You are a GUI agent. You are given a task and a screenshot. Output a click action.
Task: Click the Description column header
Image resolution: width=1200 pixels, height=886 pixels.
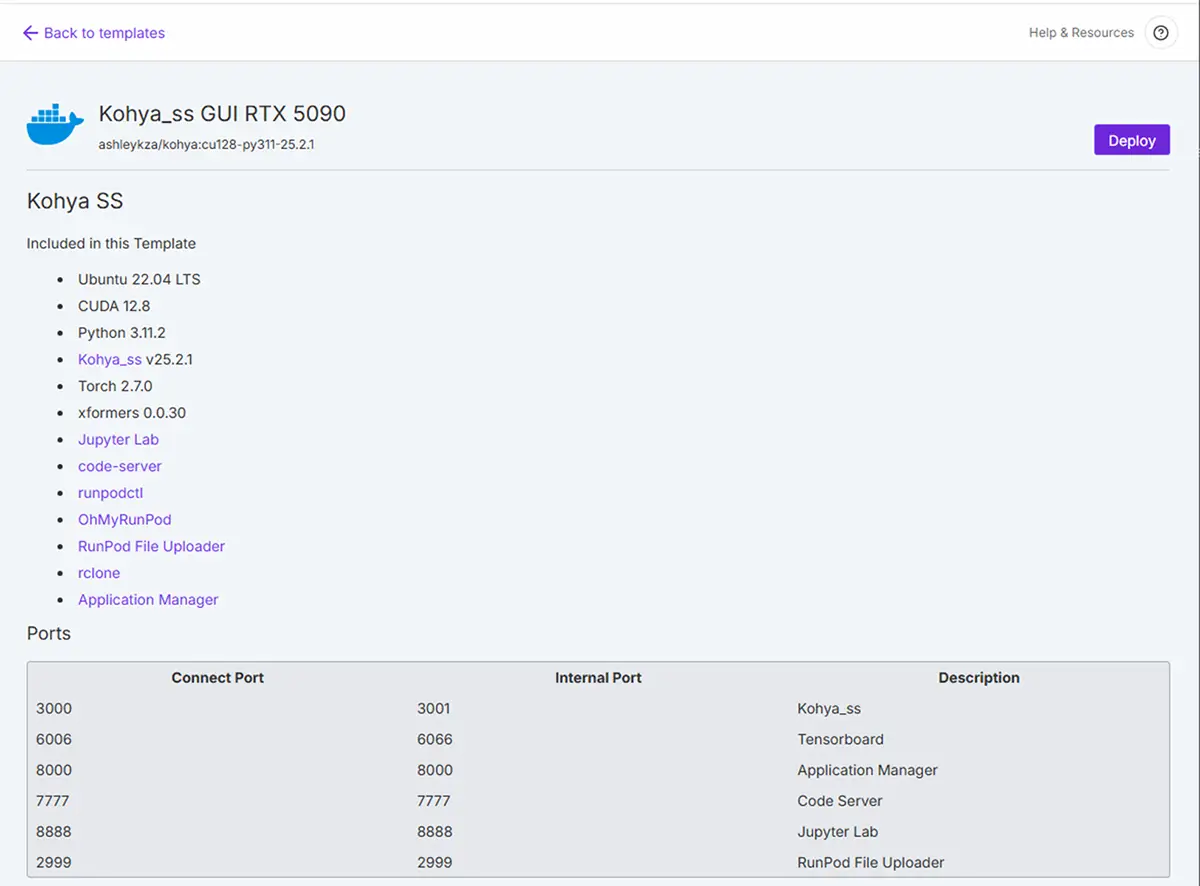coord(979,677)
